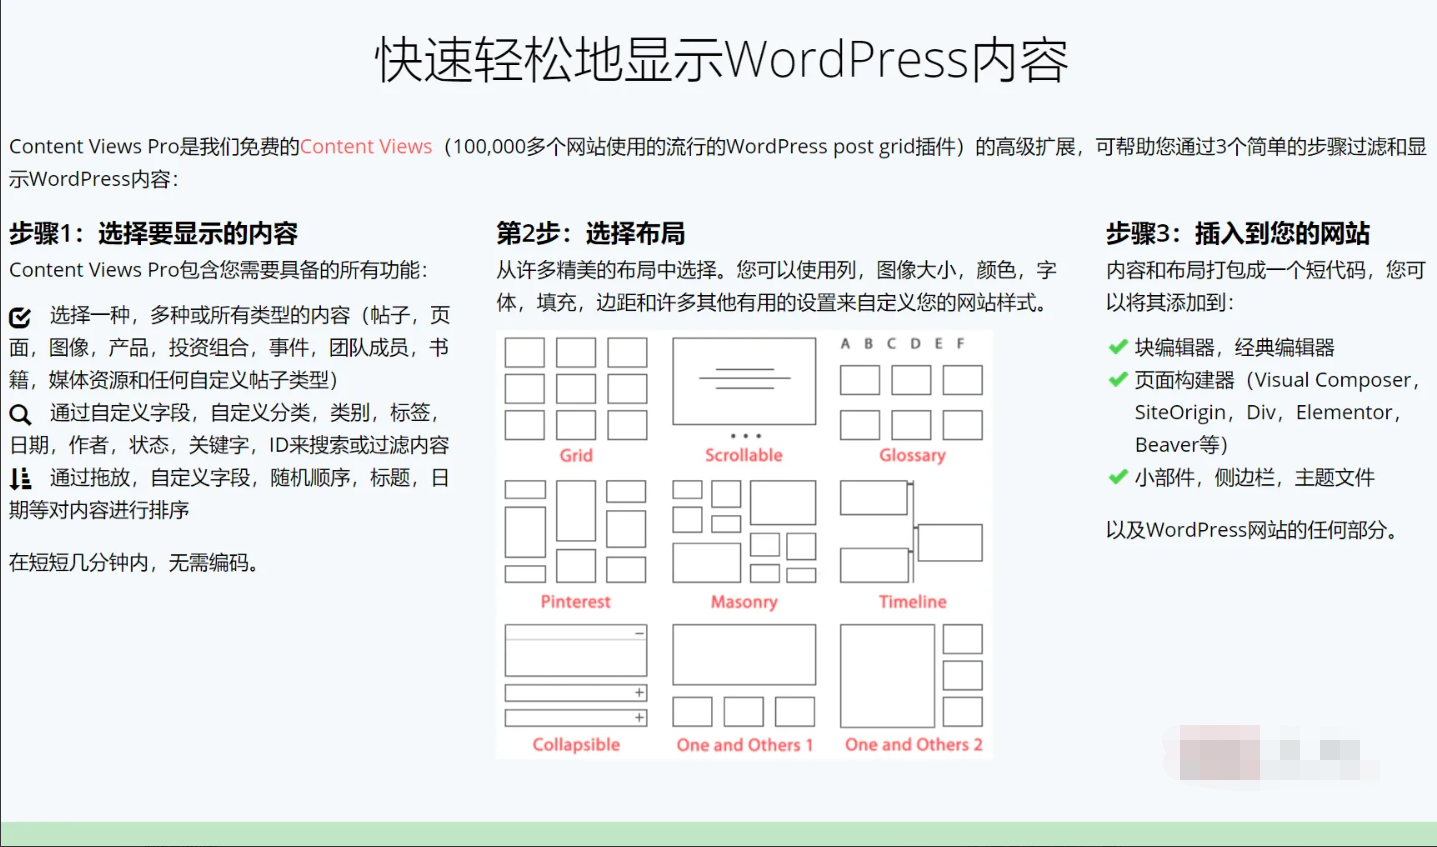Click the One and Others 1 label
1437x847 pixels.
click(745, 745)
